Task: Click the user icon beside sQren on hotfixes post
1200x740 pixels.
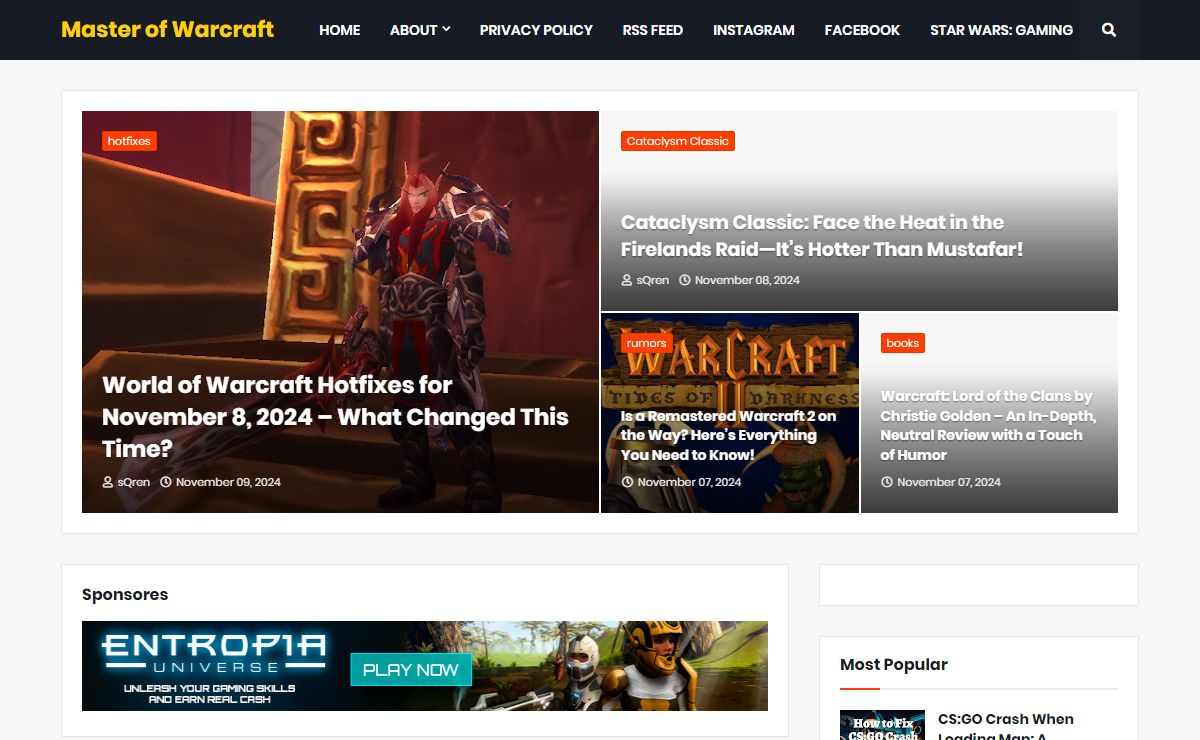Action: pos(108,482)
